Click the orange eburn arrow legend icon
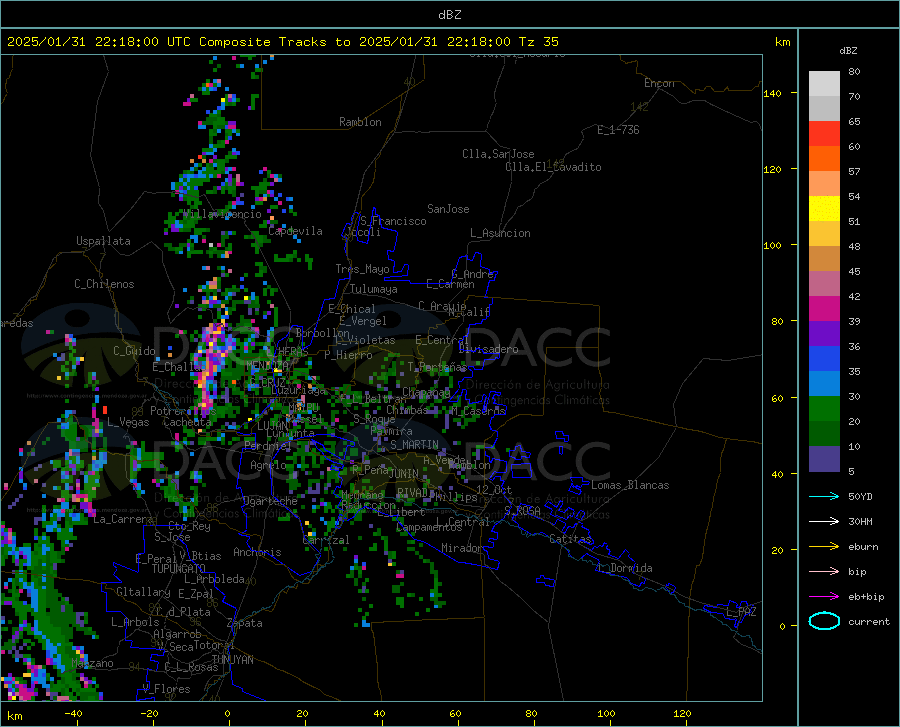The height and width of the screenshot is (727, 900). (824, 546)
